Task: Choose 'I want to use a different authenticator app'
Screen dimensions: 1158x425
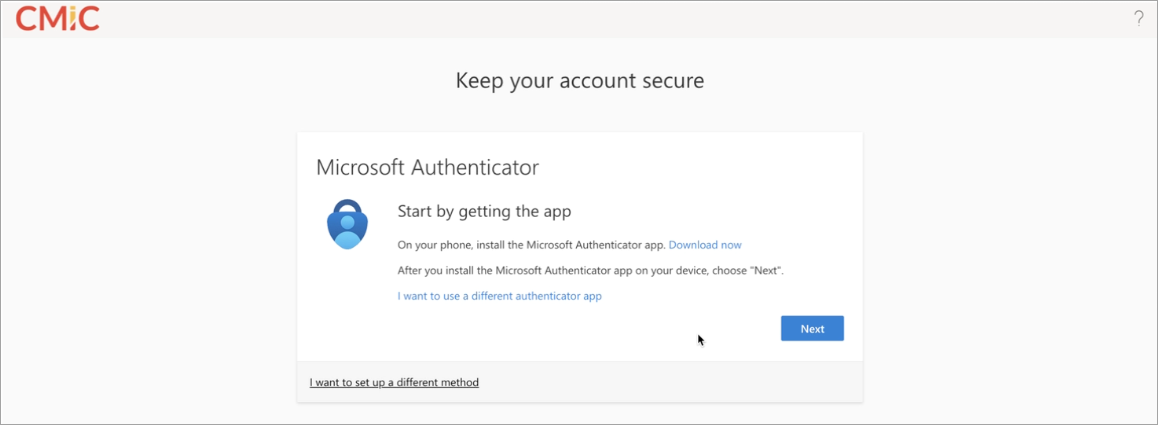Action: (x=500, y=296)
